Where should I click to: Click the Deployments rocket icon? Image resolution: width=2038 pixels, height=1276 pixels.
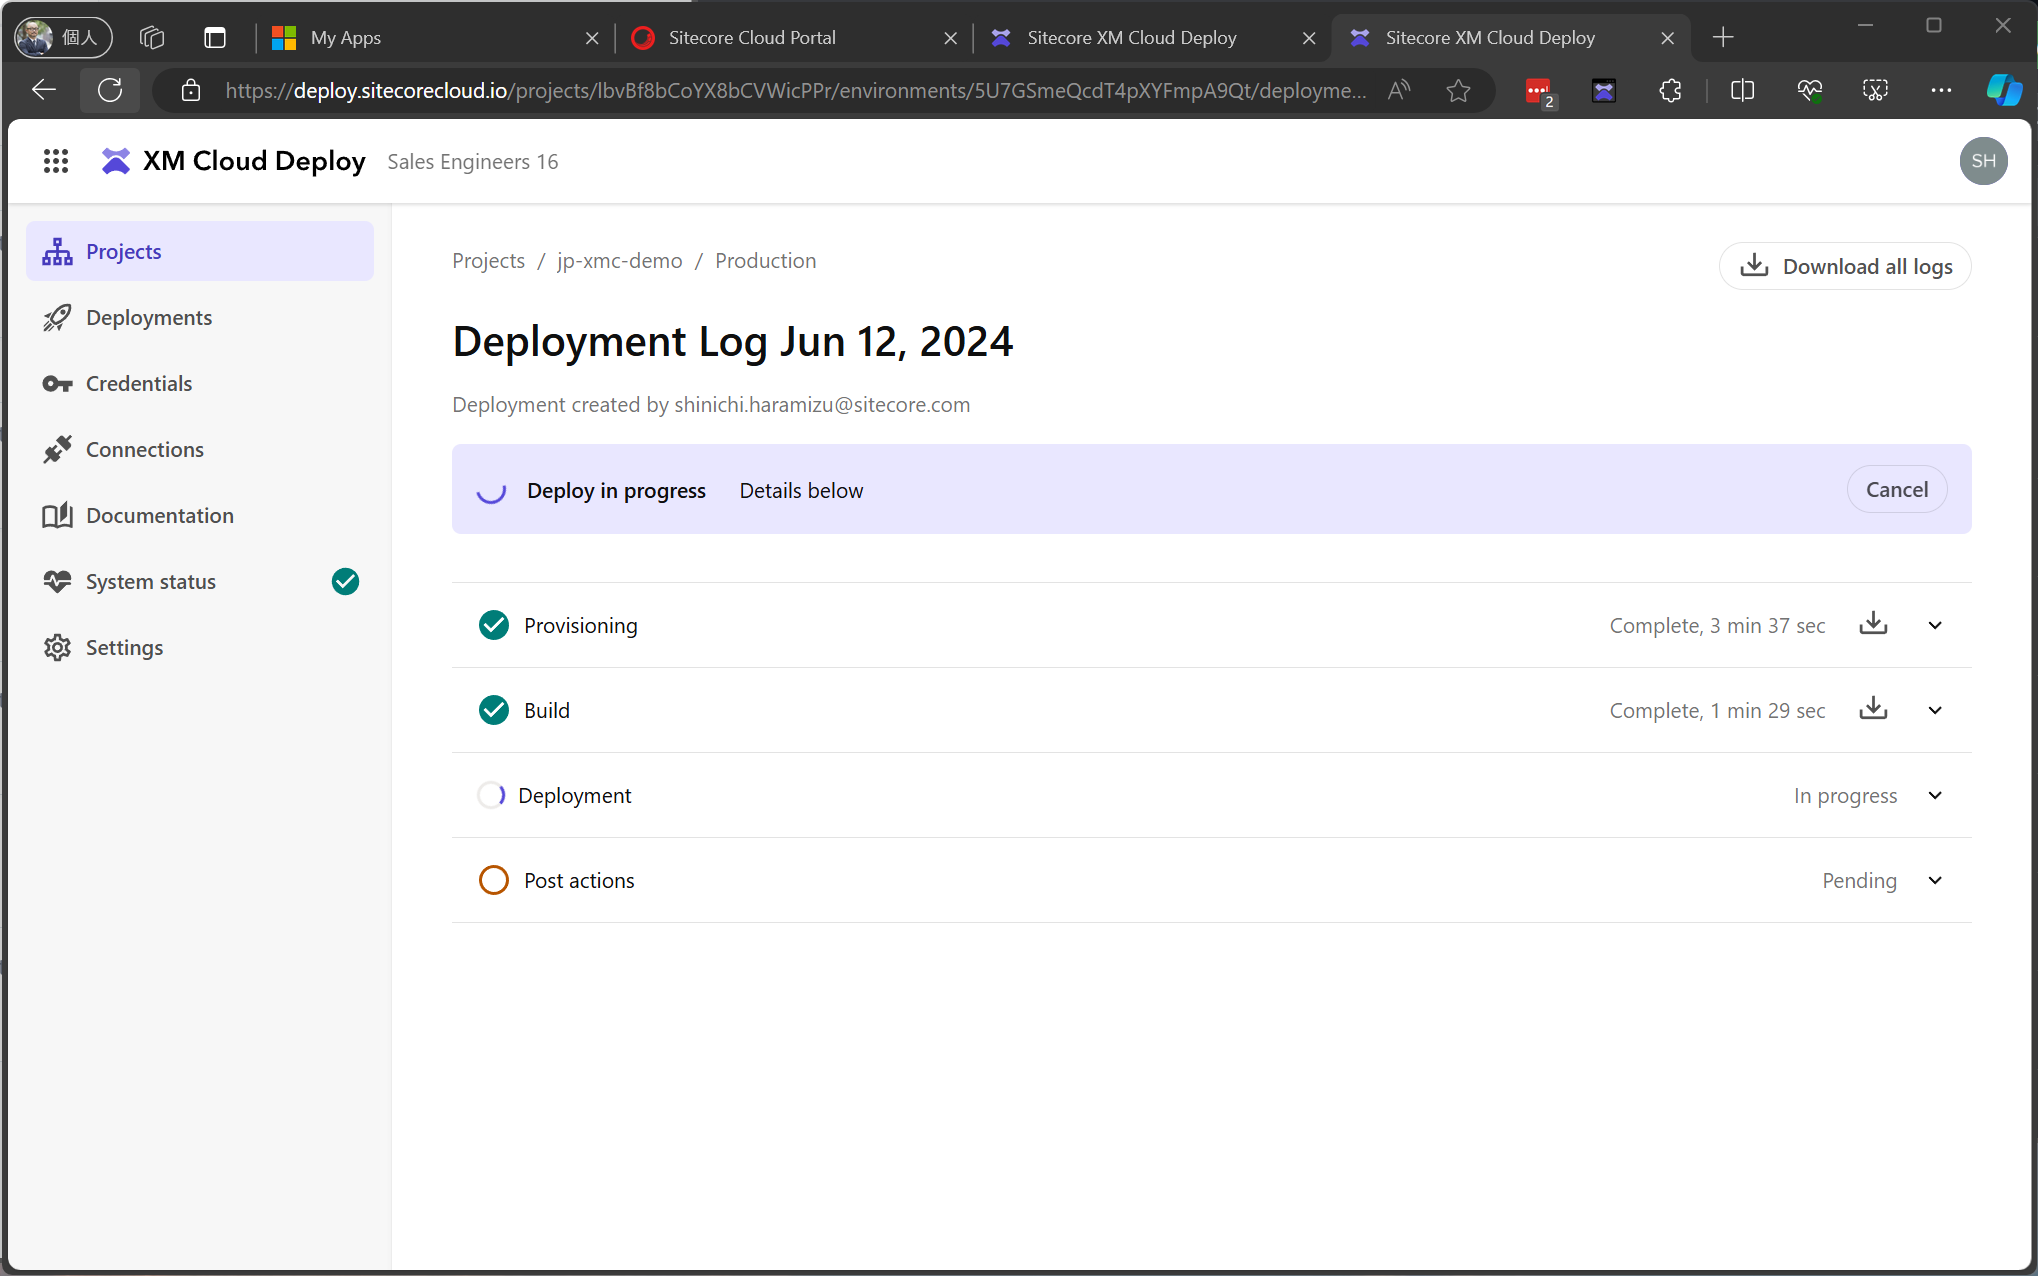click(x=56, y=318)
